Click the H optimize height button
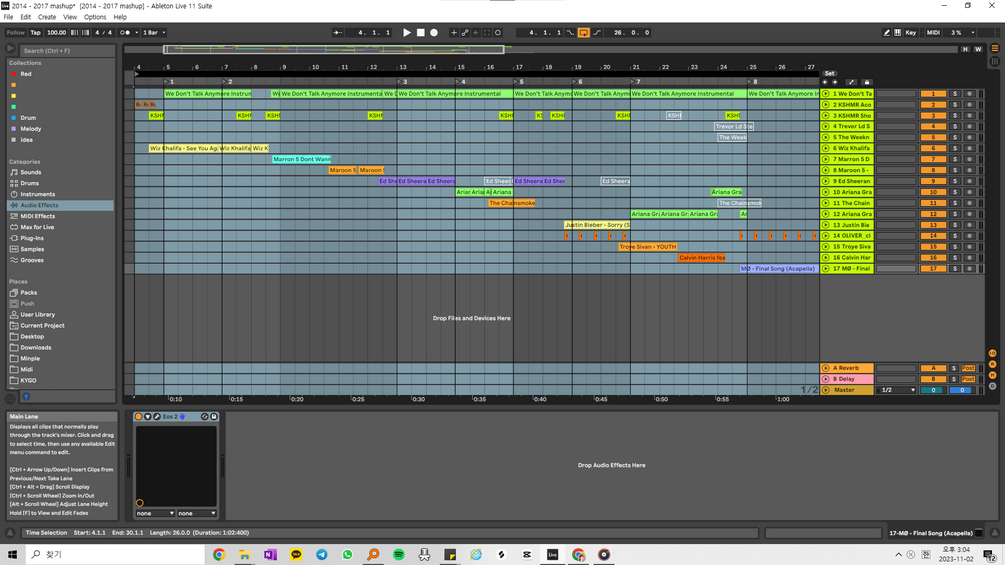The image size is (1005, 565). click(x=965, y=49)
